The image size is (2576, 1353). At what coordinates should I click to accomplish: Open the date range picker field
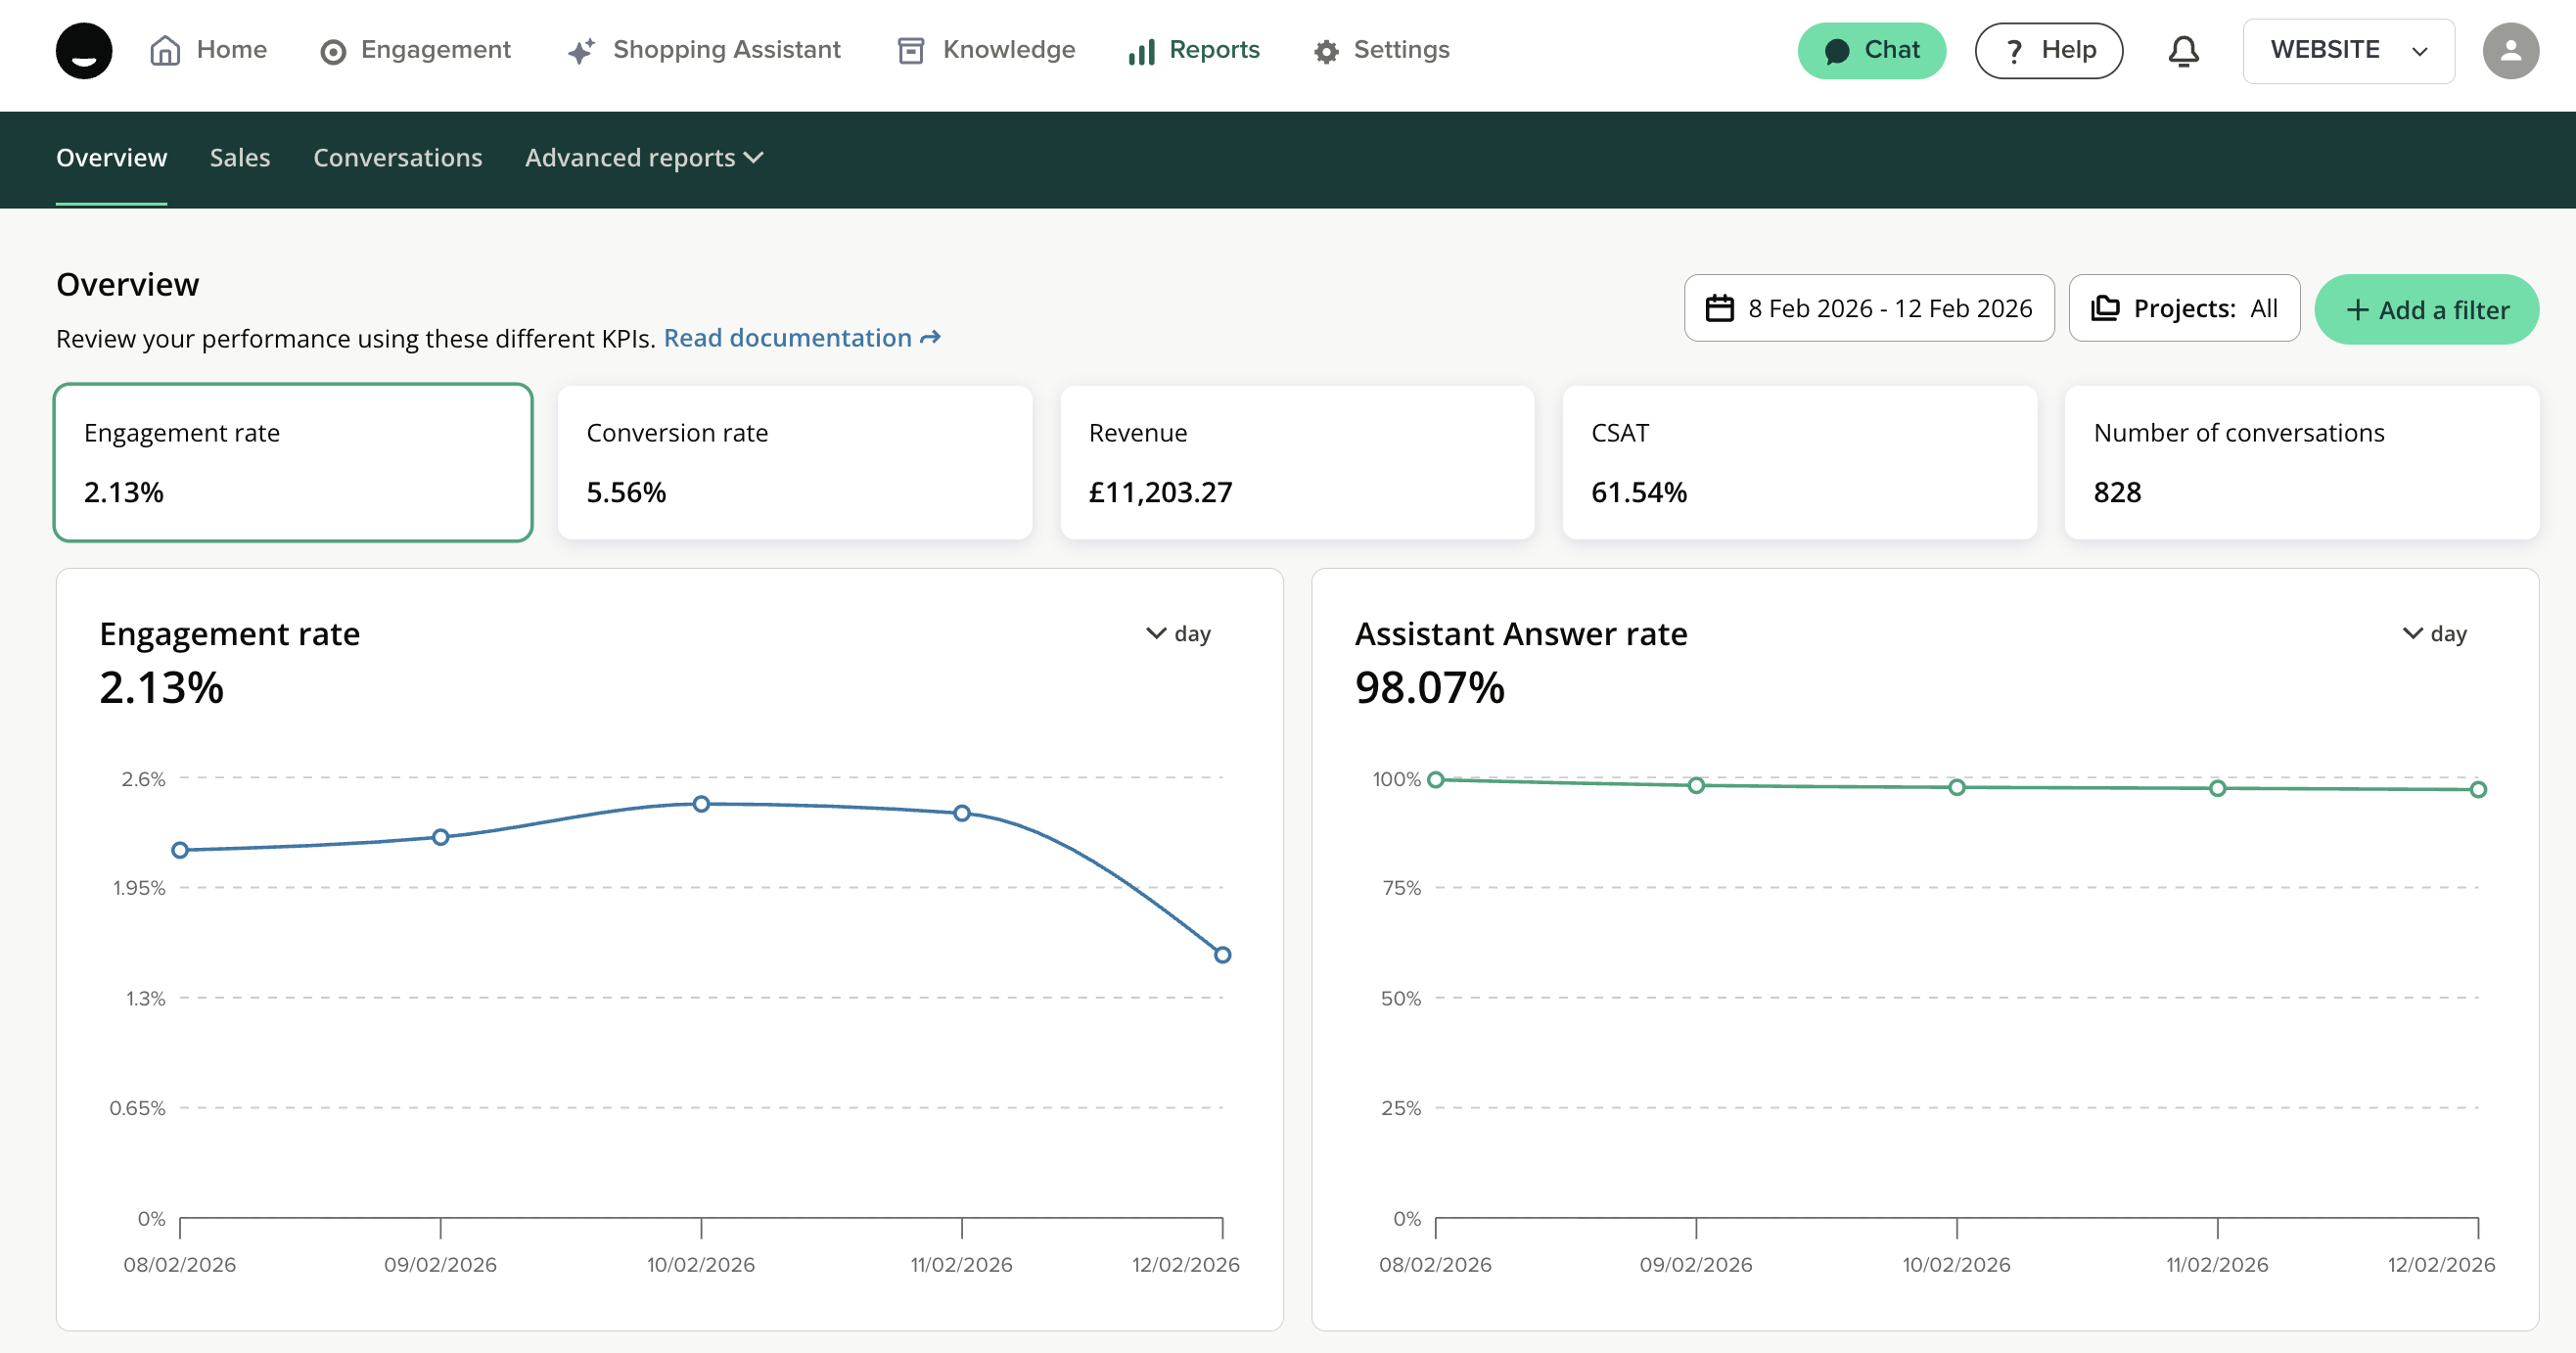[1868, 309]
